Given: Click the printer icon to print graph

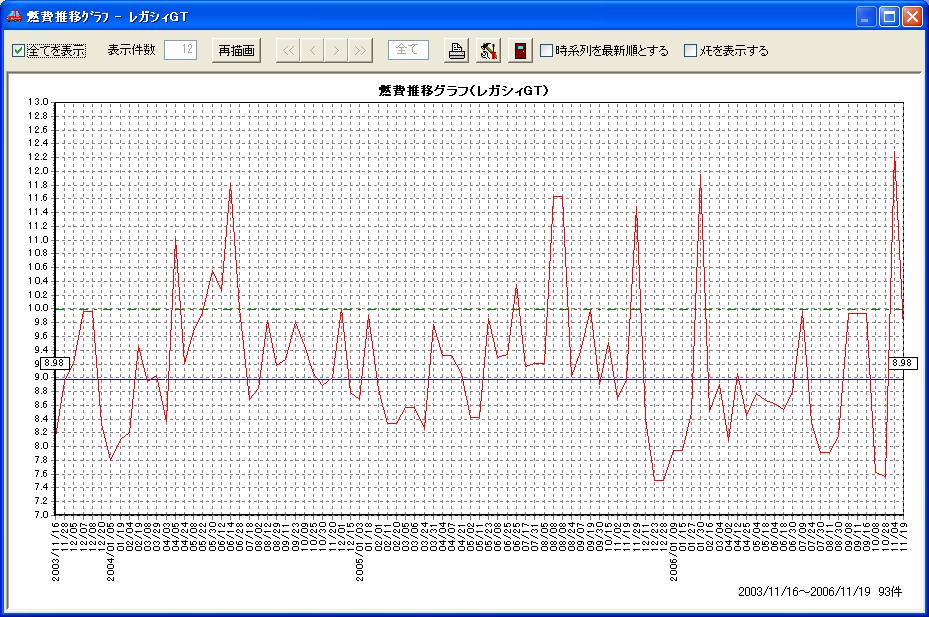Looking at the screenshot, I should [x=457, y=51].
